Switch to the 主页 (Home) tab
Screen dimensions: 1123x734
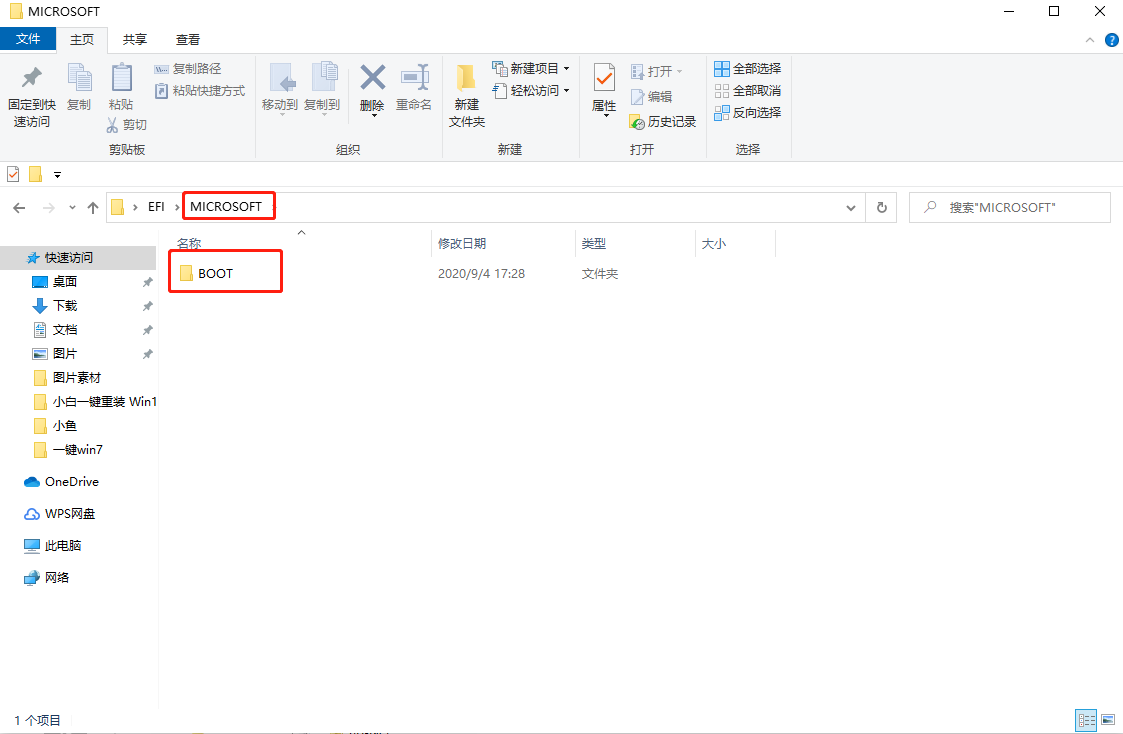click(82, 40)
